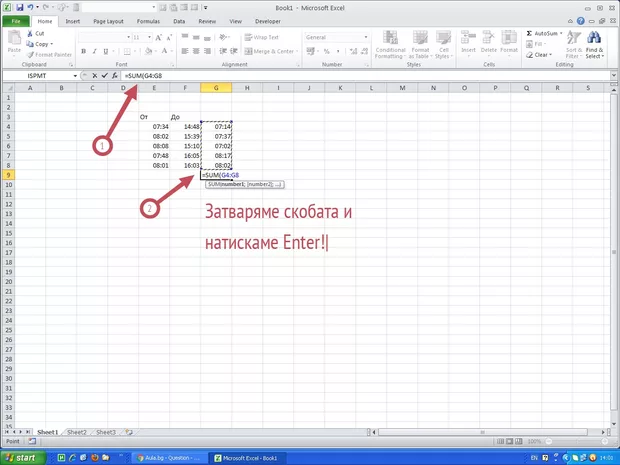Image resolution: width=620 pixels, height=465 pixels.
Task: Switch to the Insert ribbon tab
Action: tap(72, 21)
